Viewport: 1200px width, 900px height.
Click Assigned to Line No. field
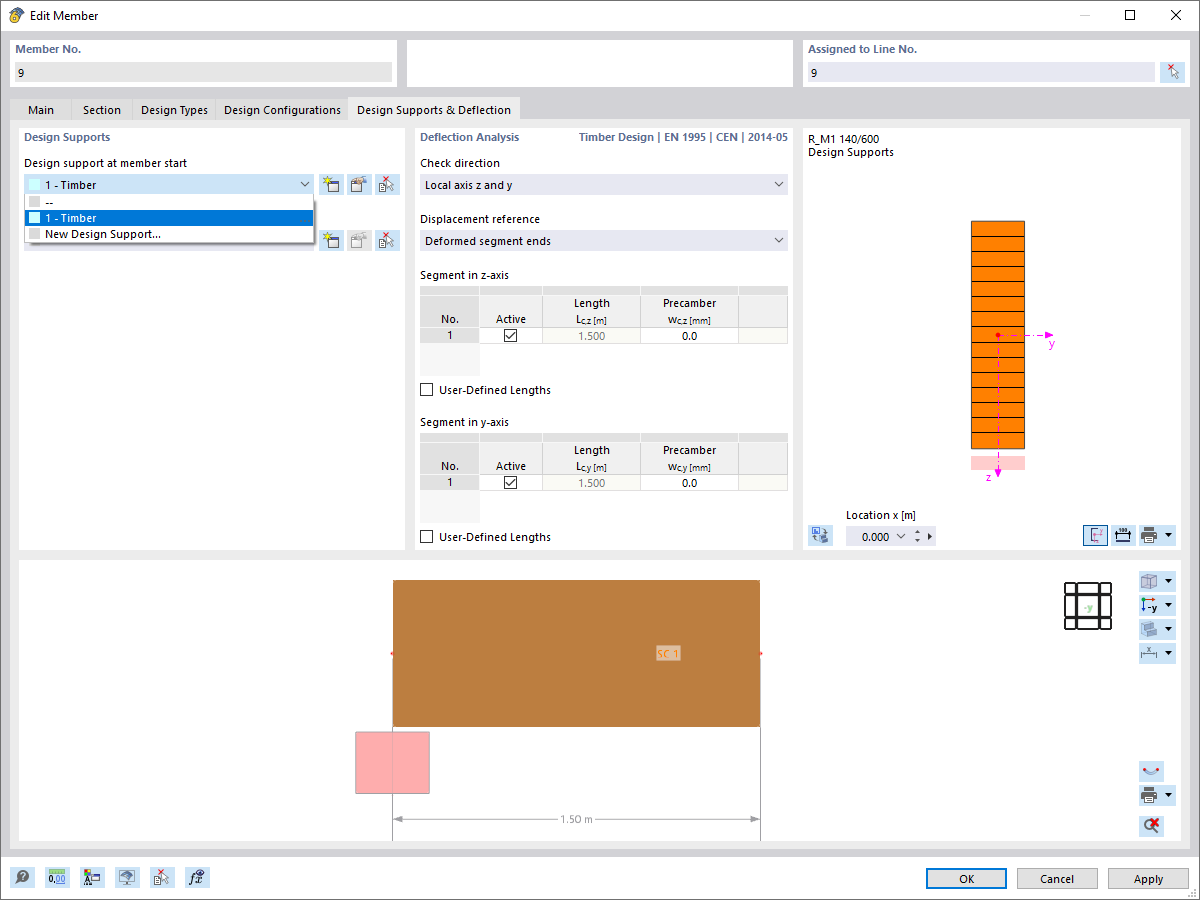coord(981,72)
